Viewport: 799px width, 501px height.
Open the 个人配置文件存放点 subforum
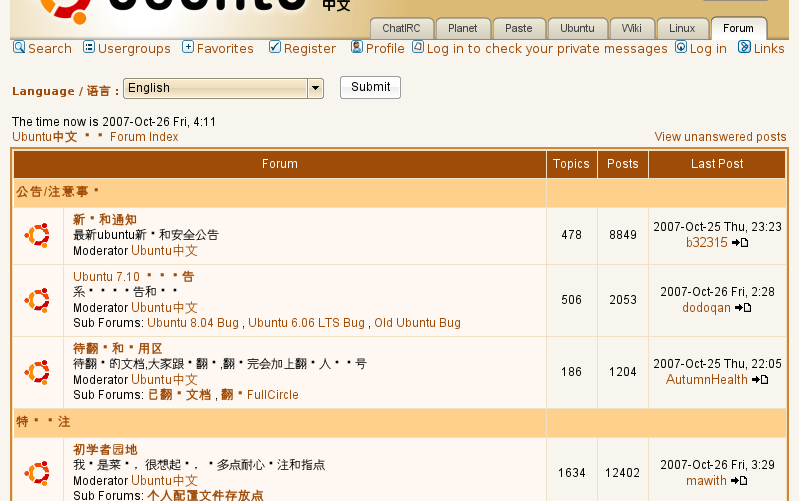point(205,495)
